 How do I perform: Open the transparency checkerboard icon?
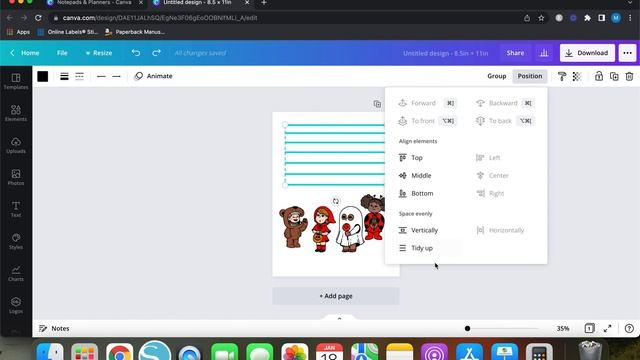[x=577, y=76]
